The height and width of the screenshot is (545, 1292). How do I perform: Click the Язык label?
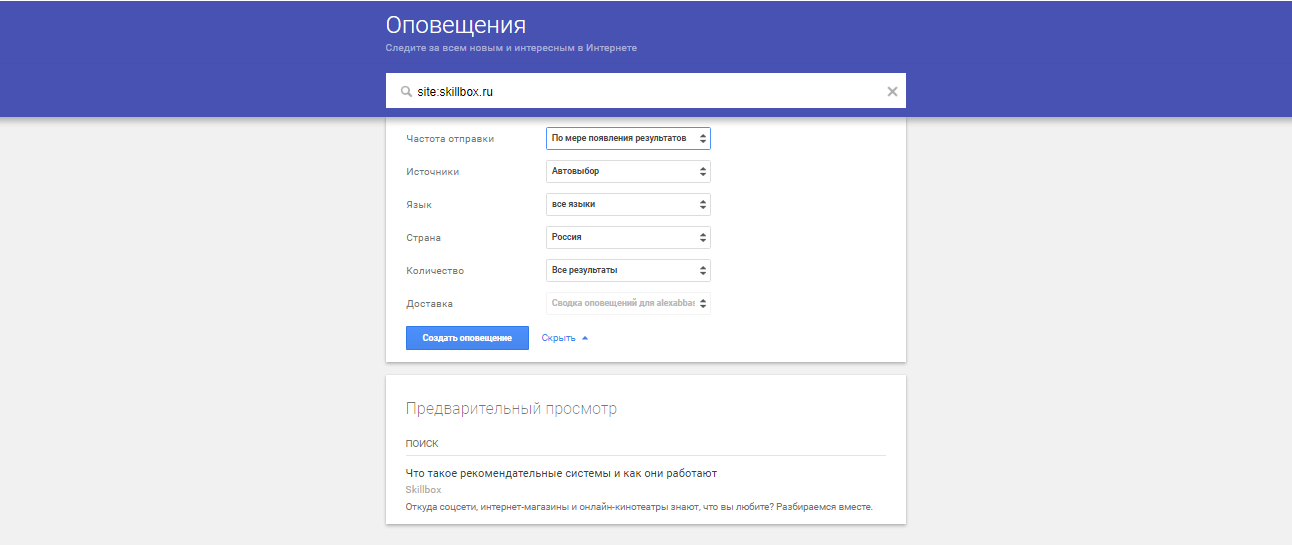[419, 205]
